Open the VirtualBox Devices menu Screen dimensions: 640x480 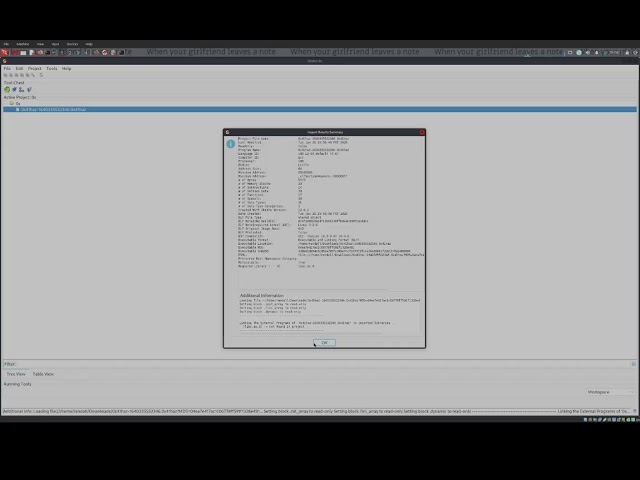pyautogui.click(x=72, y=44)
